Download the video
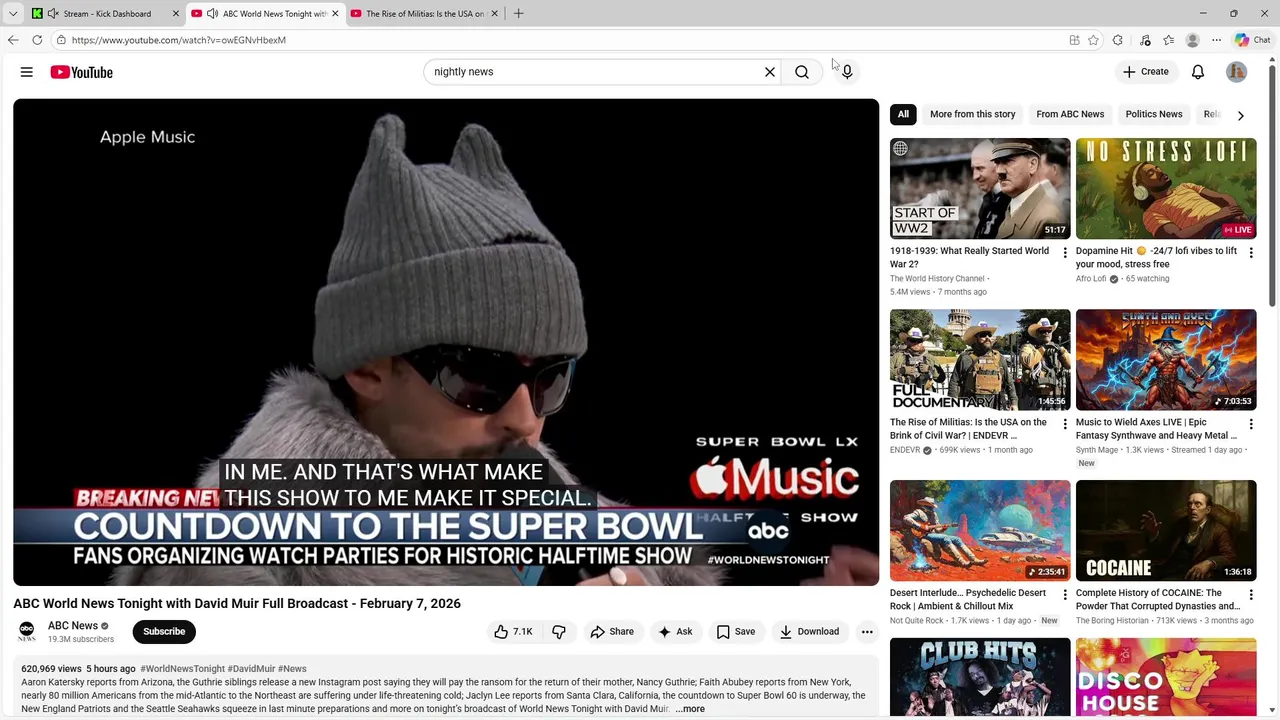 pyautogui.click(x=809, y=632)
